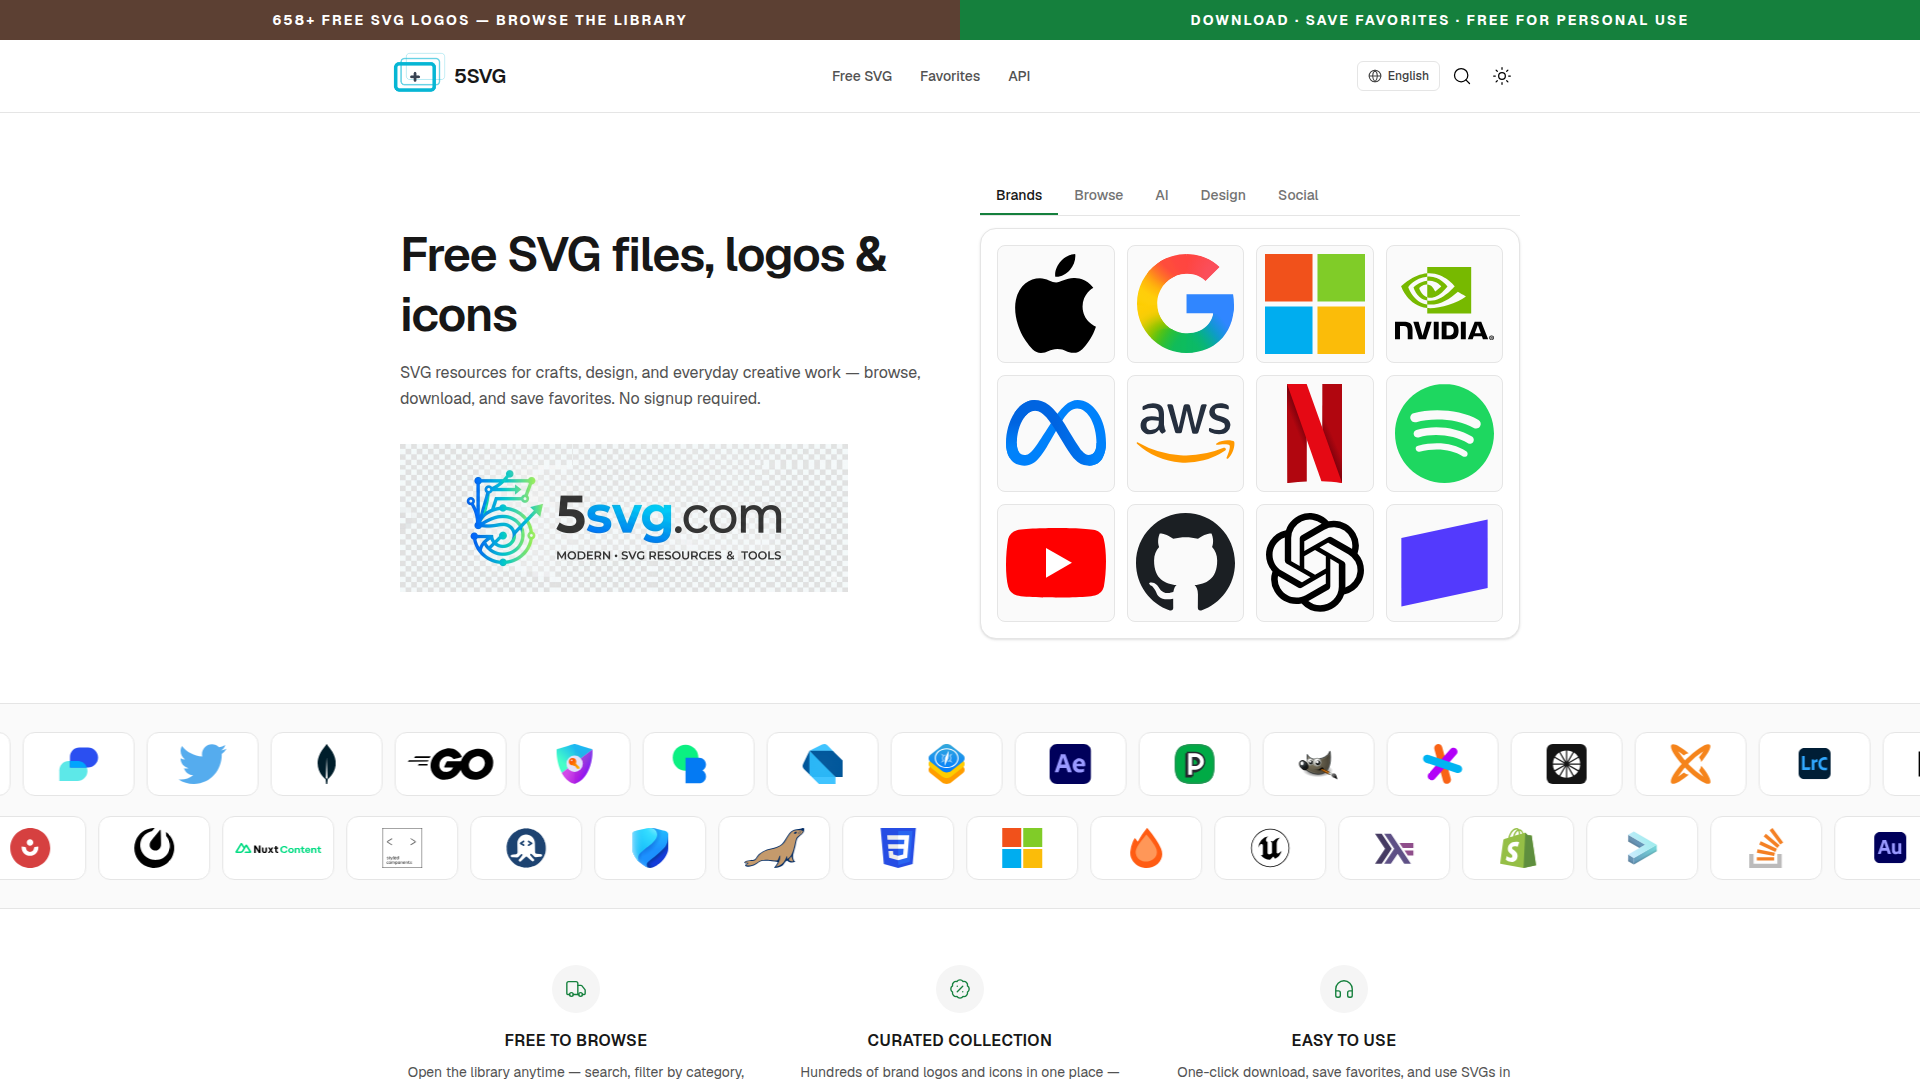Click the Free To Browse truck icon
Viewport: 1920px width, 1080px height.
(x=576, y=989)
